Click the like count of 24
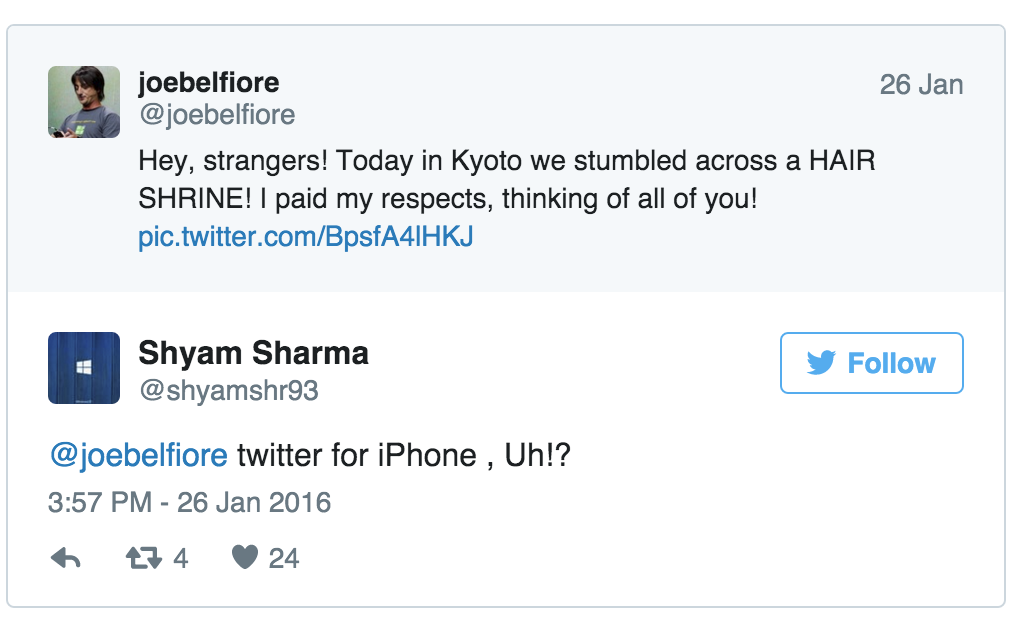 pyautogui.click(x=284, y=558)
